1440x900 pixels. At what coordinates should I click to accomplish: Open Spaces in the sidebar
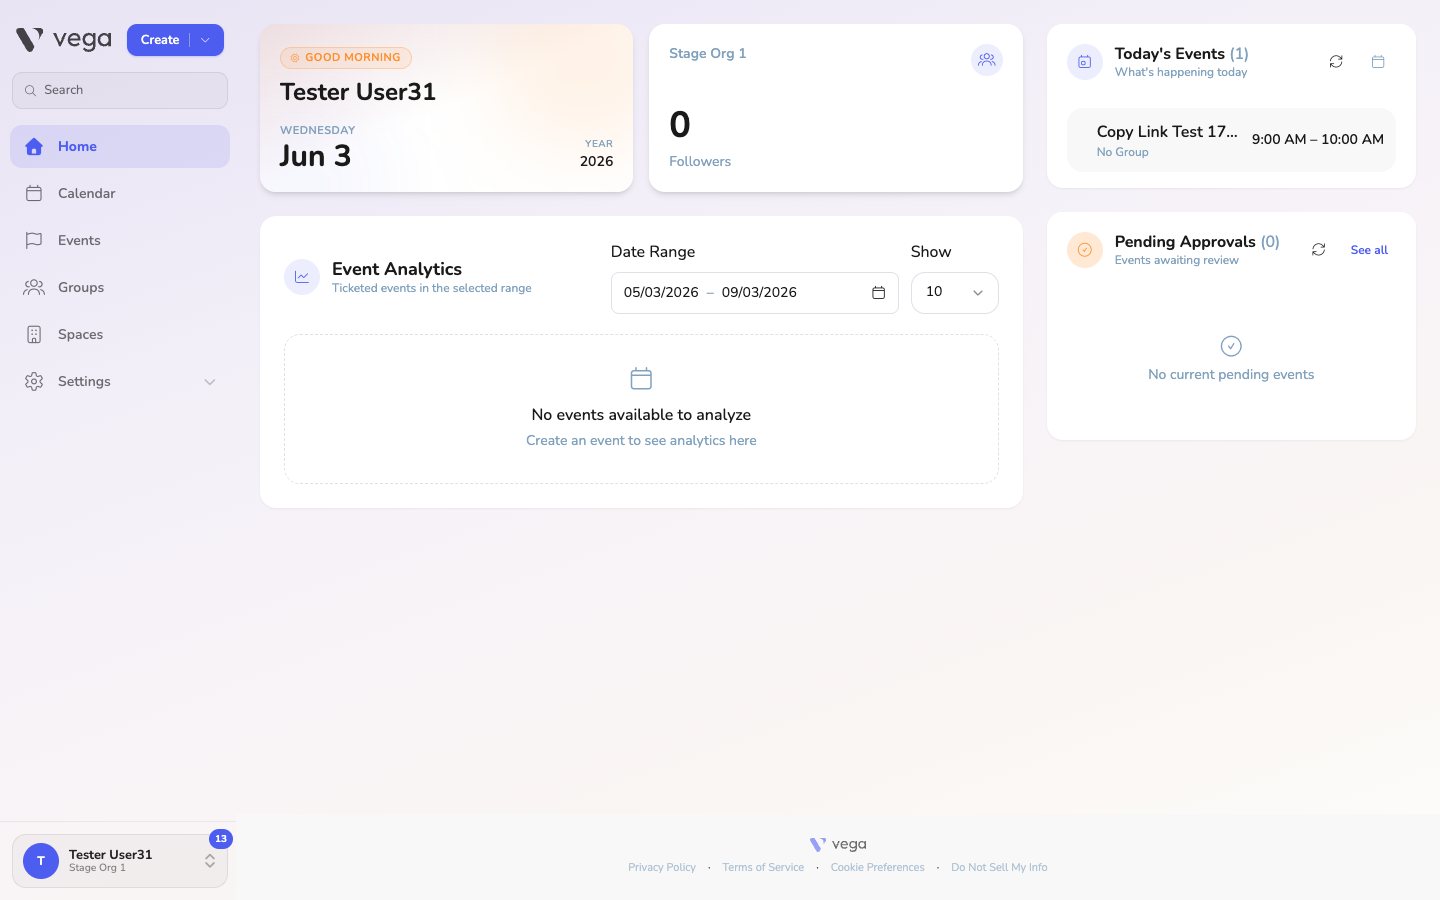[x=120, y=334]
